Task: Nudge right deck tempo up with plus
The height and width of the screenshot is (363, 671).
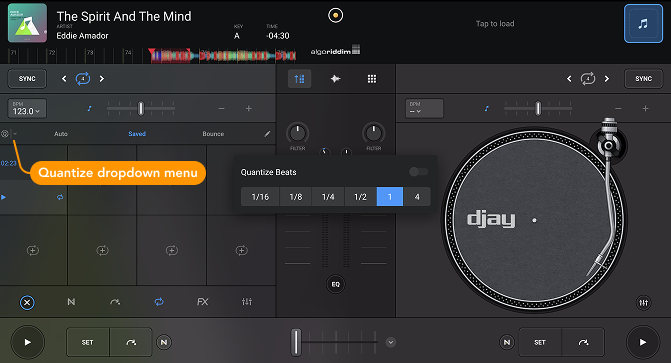Action: point(645,109)
